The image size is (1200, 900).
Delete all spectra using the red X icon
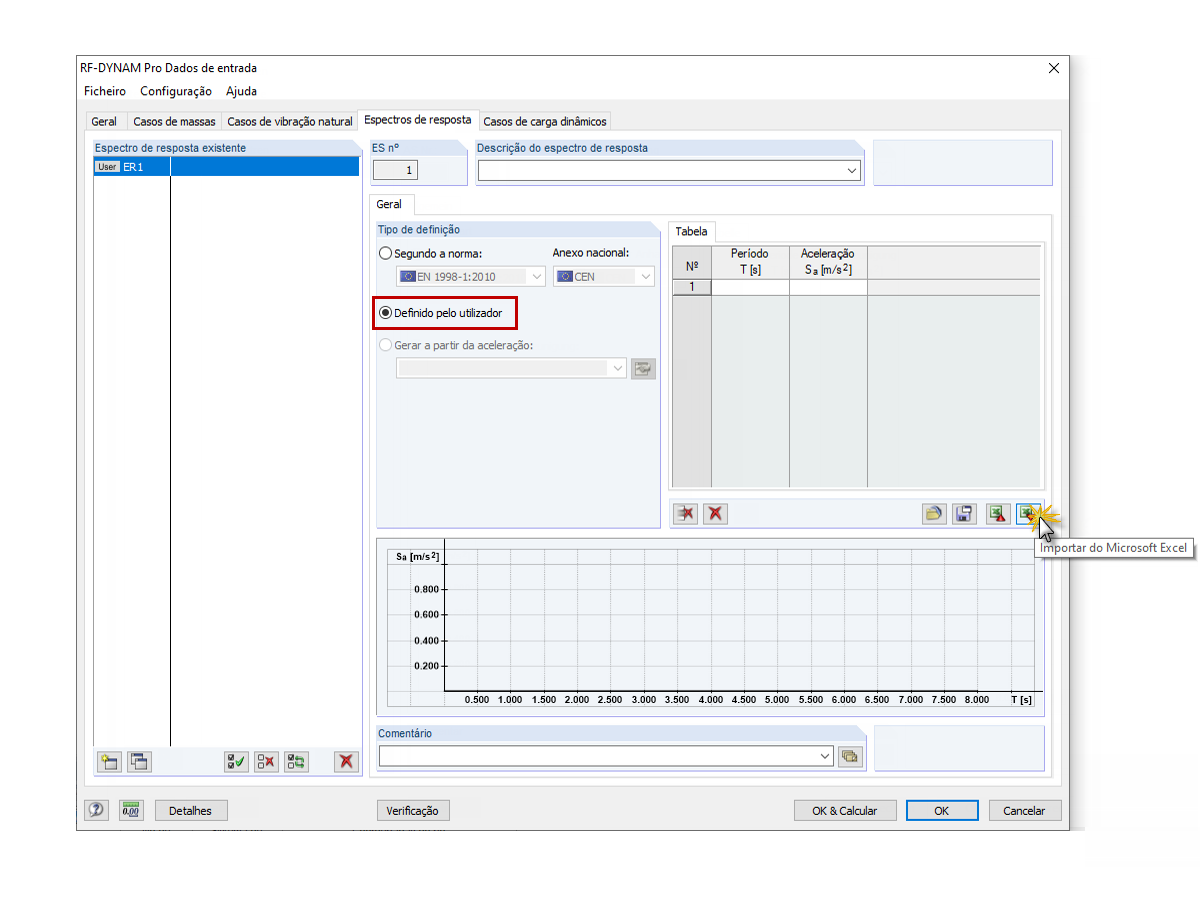click(345, 761)
